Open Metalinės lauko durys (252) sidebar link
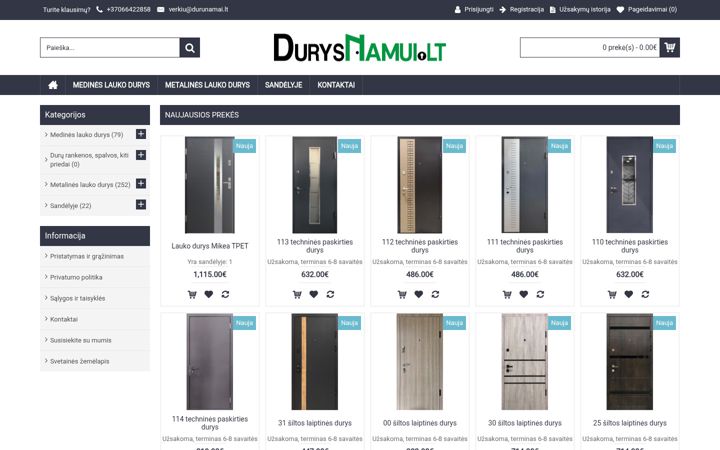 tap(90, 185)
